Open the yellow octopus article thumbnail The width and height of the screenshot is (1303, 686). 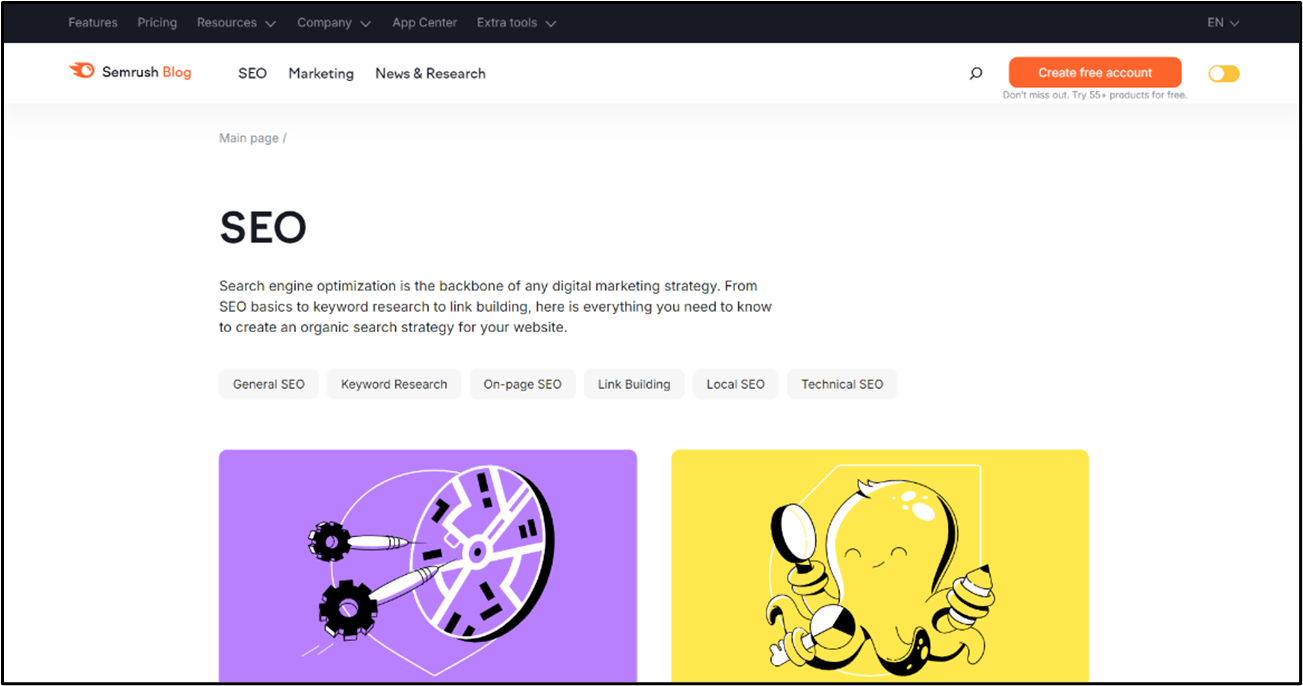[880, 566]
